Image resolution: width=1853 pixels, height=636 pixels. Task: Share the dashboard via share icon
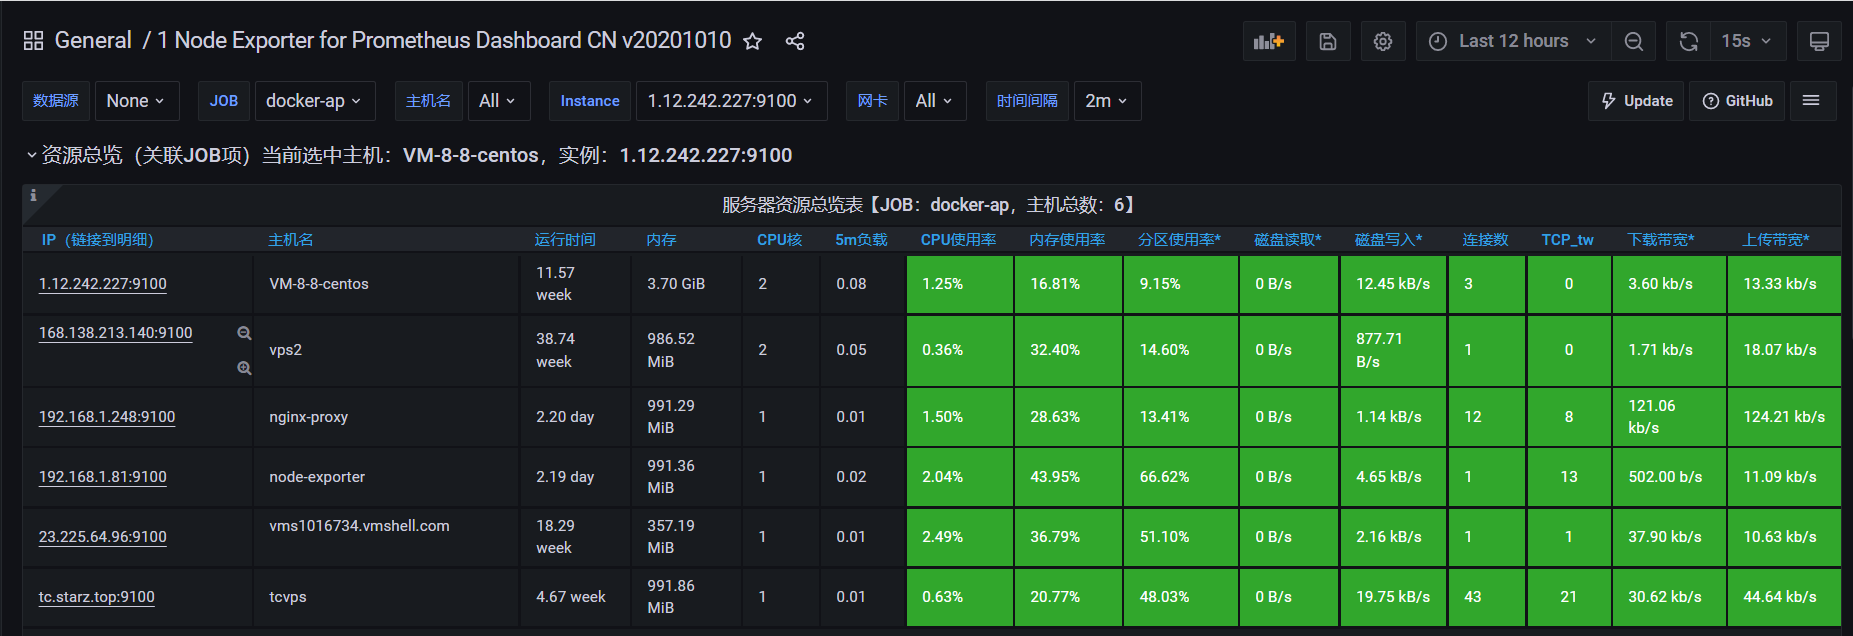(x=795, y=41)
